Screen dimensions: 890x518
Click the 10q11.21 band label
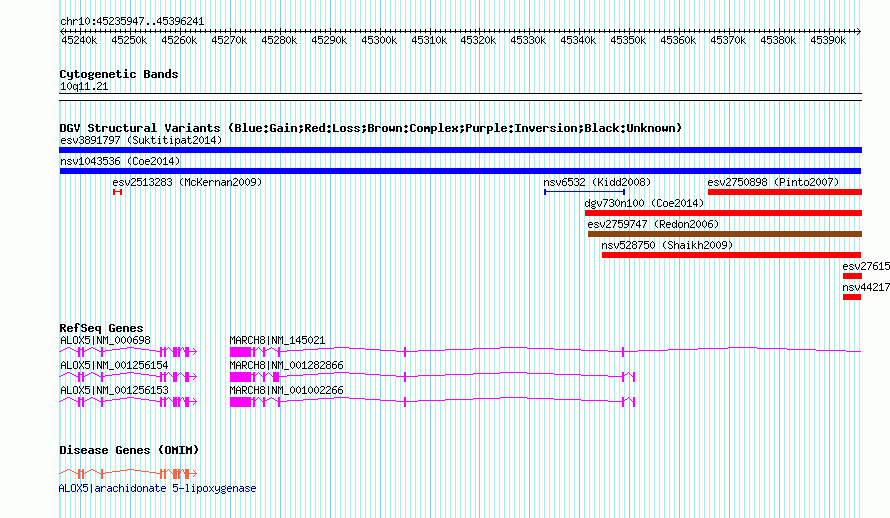click(84, 86)
